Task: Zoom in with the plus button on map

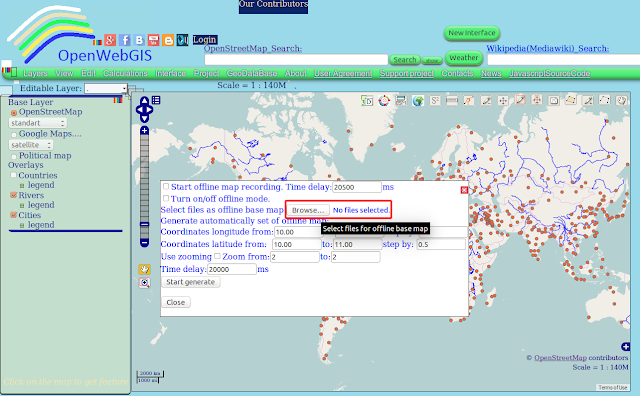Action: (144, 131)
